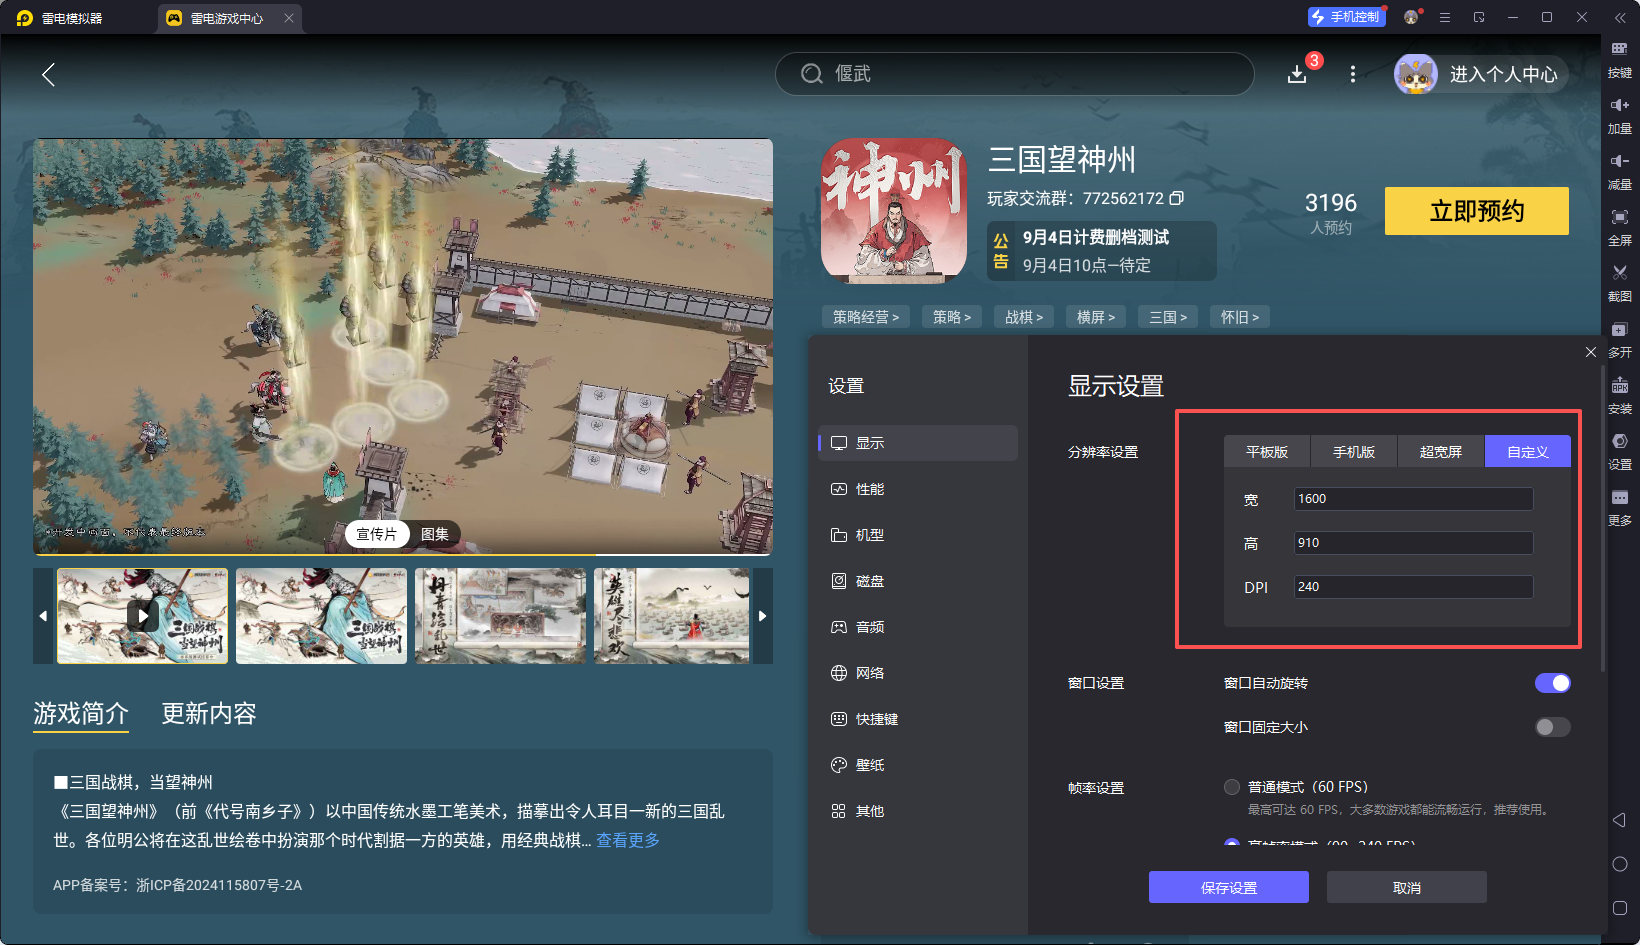Open the 磁盘 settings category
This screenshot has width=1640, height=945.
coord(918,581)
